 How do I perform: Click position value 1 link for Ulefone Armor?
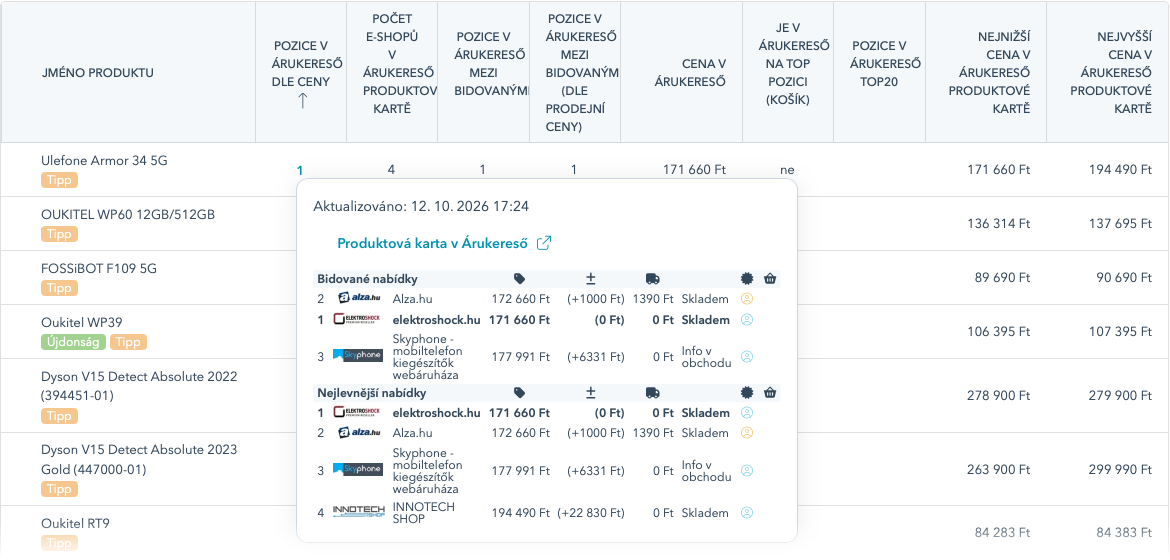point(300,170)
